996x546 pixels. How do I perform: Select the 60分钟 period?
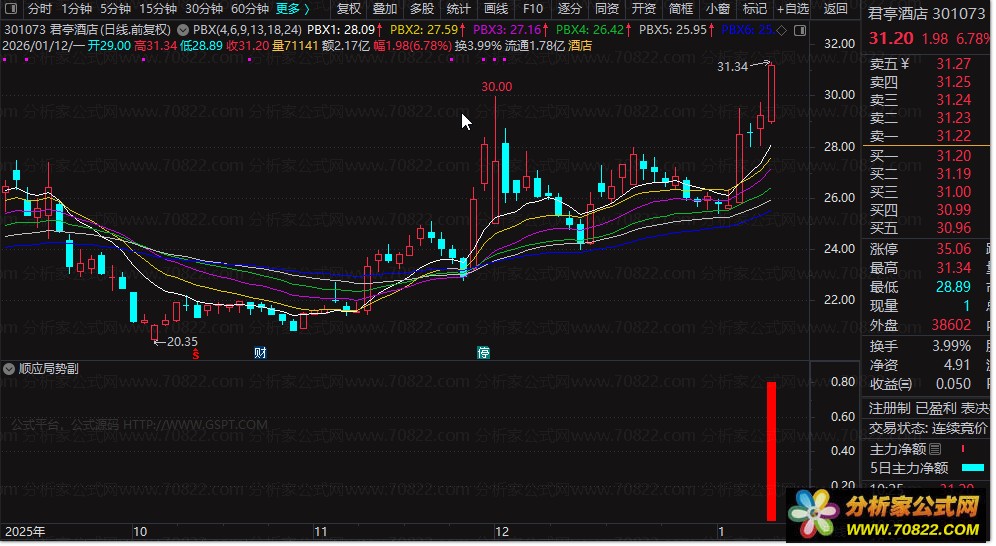(249, 9)
